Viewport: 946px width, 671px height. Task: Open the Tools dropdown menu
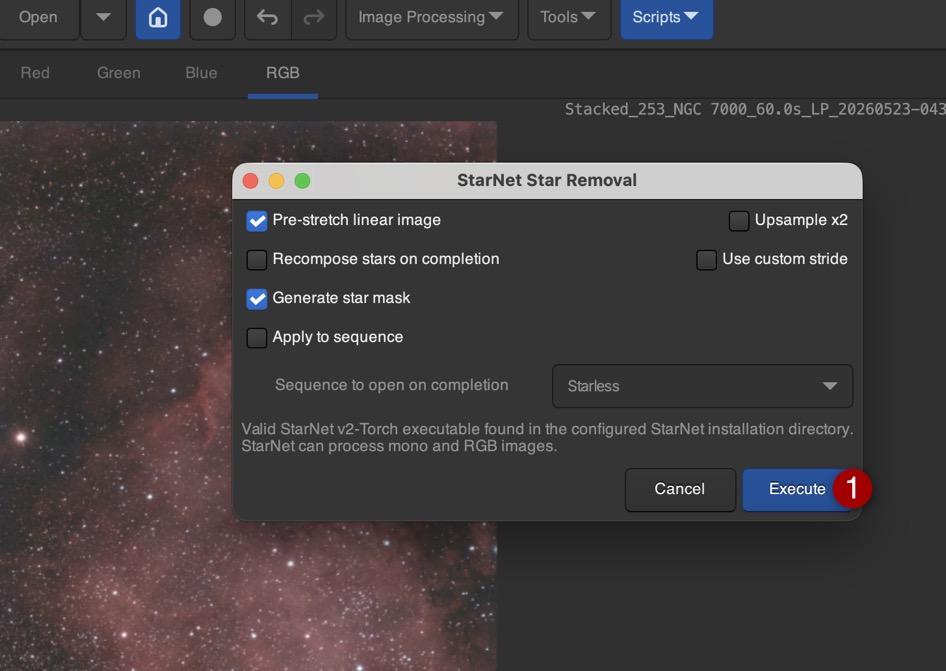(x=569, y=17)
